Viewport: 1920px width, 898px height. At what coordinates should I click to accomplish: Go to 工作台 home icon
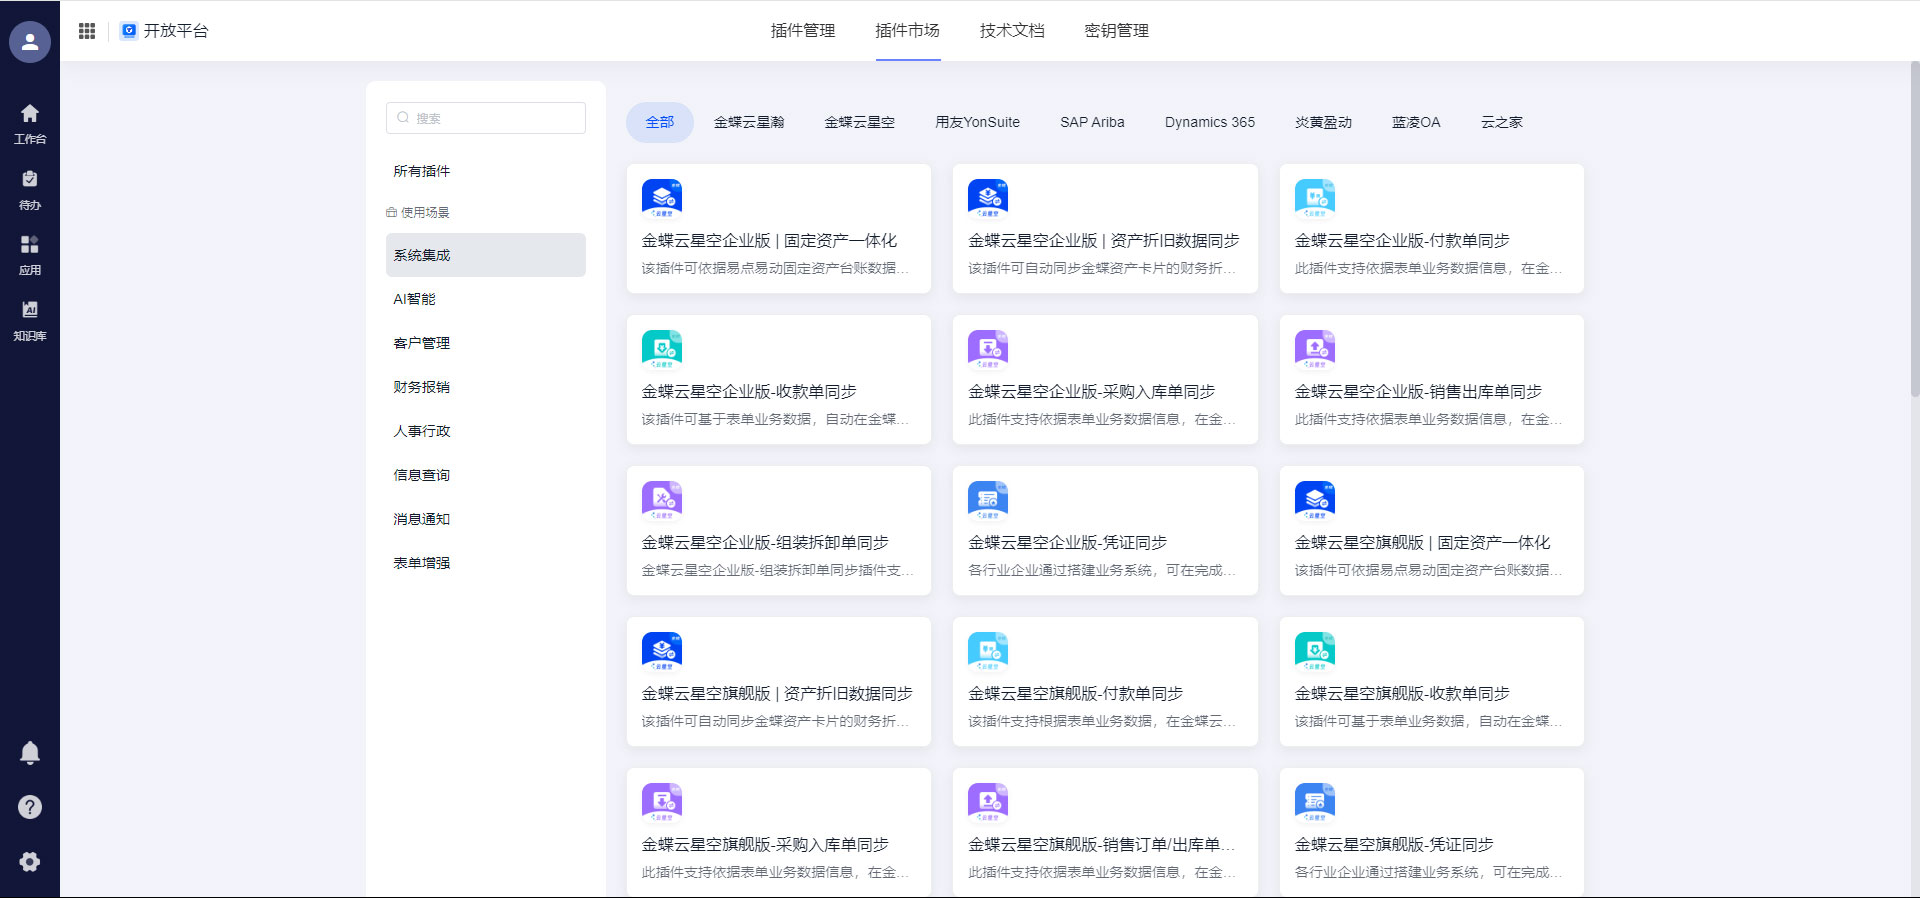(x=30, y=123)
